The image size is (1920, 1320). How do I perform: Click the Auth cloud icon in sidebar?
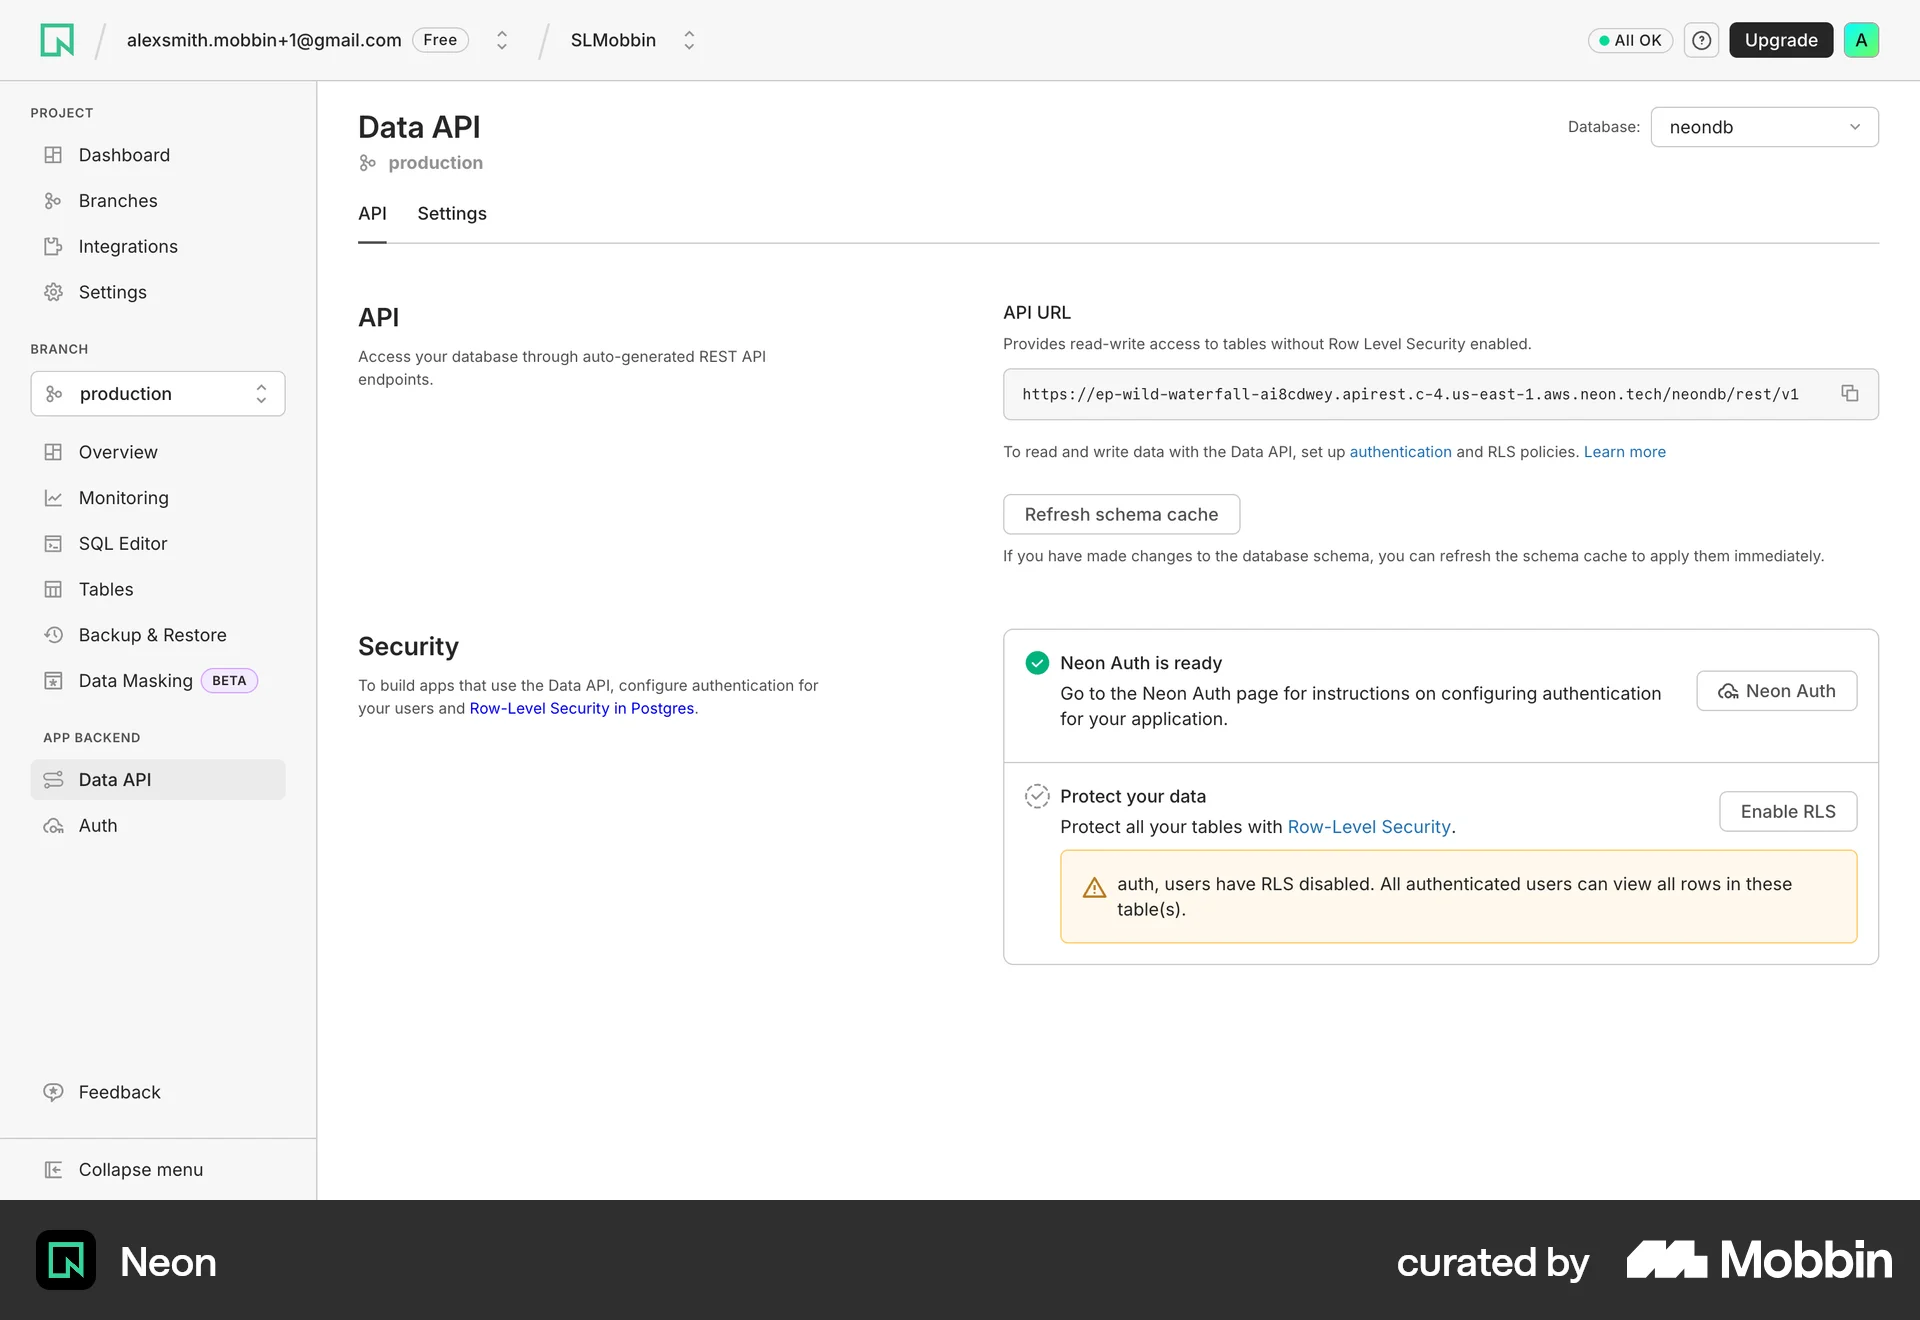click(x=53, y=826)
